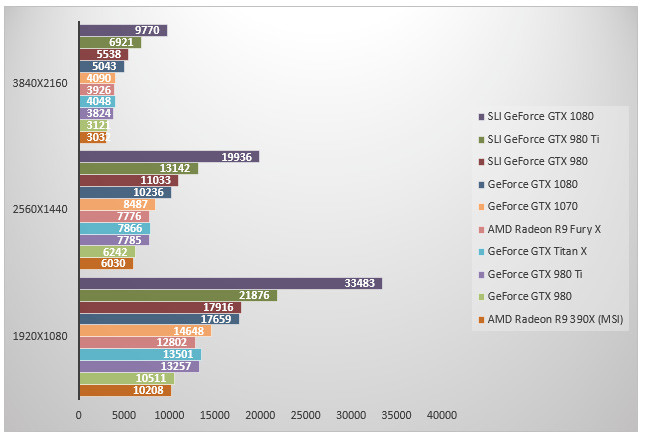Click the data label 7776
Viewport: 645px width, 438px height.
point(129,216)
